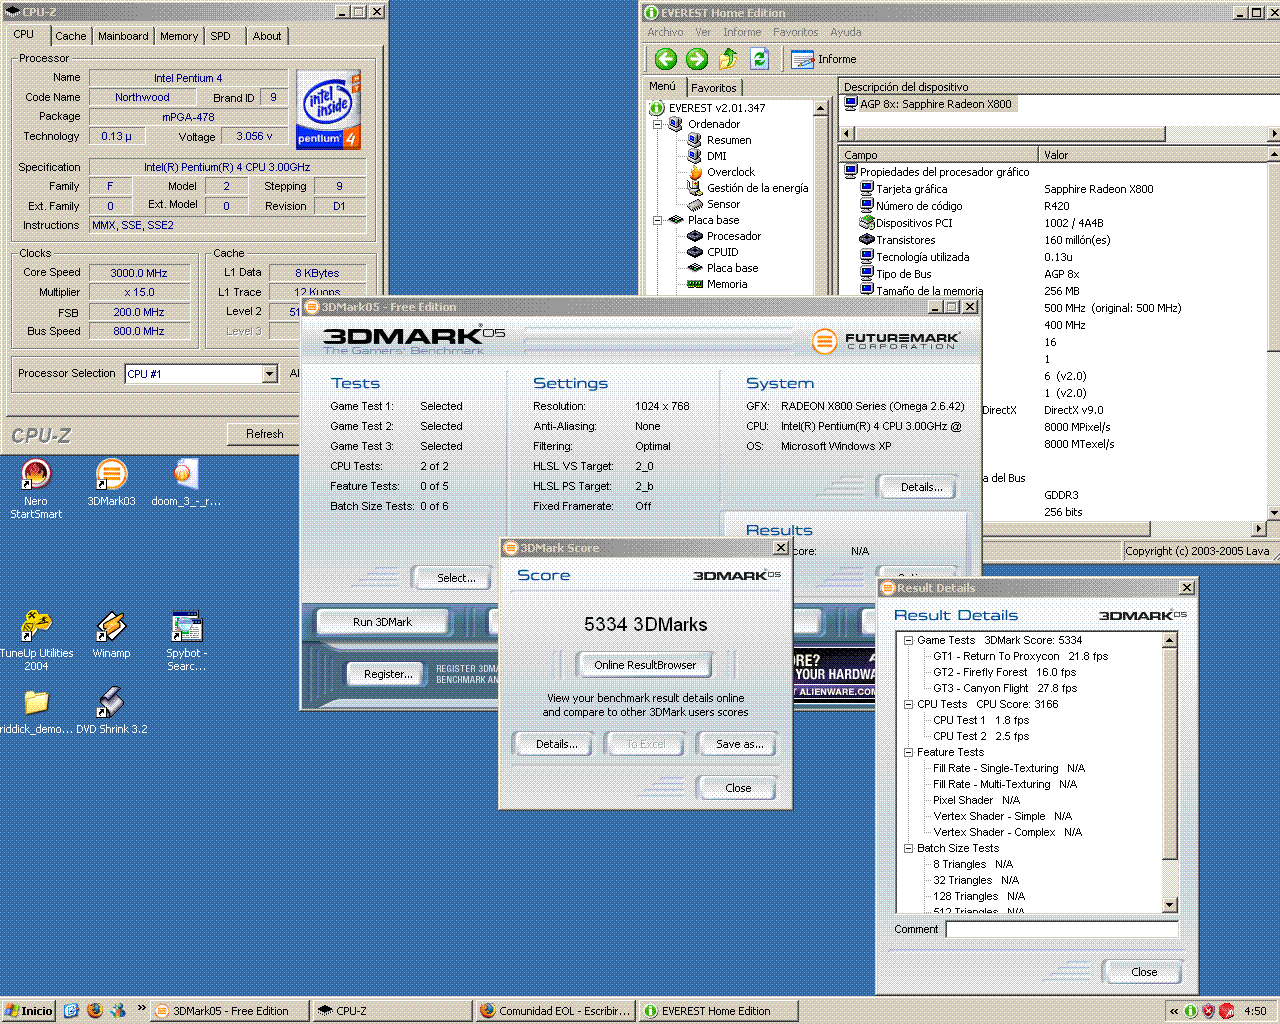Select the DVD Shrink 3.2 desktop icon
This screenshot has height=1024, width=1280.
pos(111,703)
